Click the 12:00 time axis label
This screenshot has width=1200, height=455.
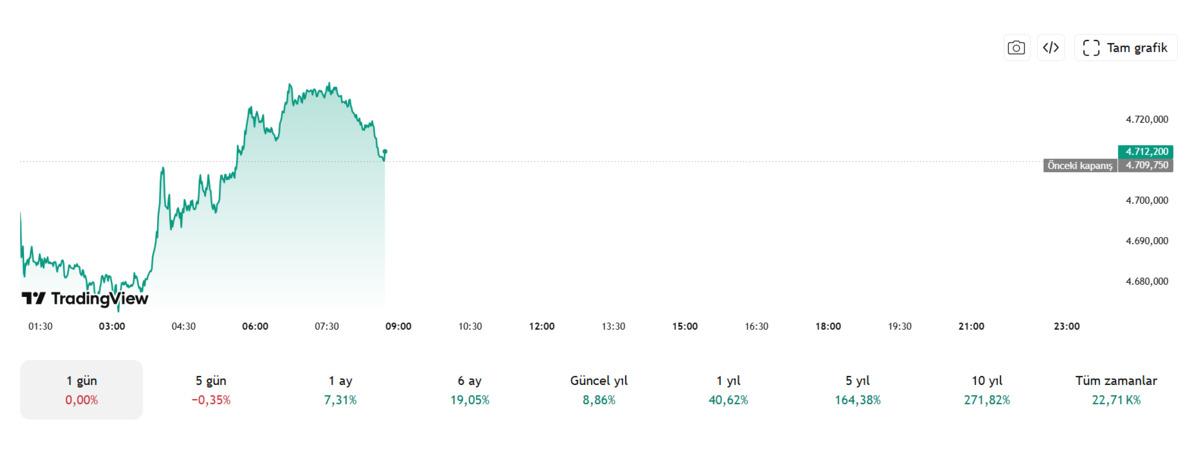pyautogui.click(x=542, y=326)
